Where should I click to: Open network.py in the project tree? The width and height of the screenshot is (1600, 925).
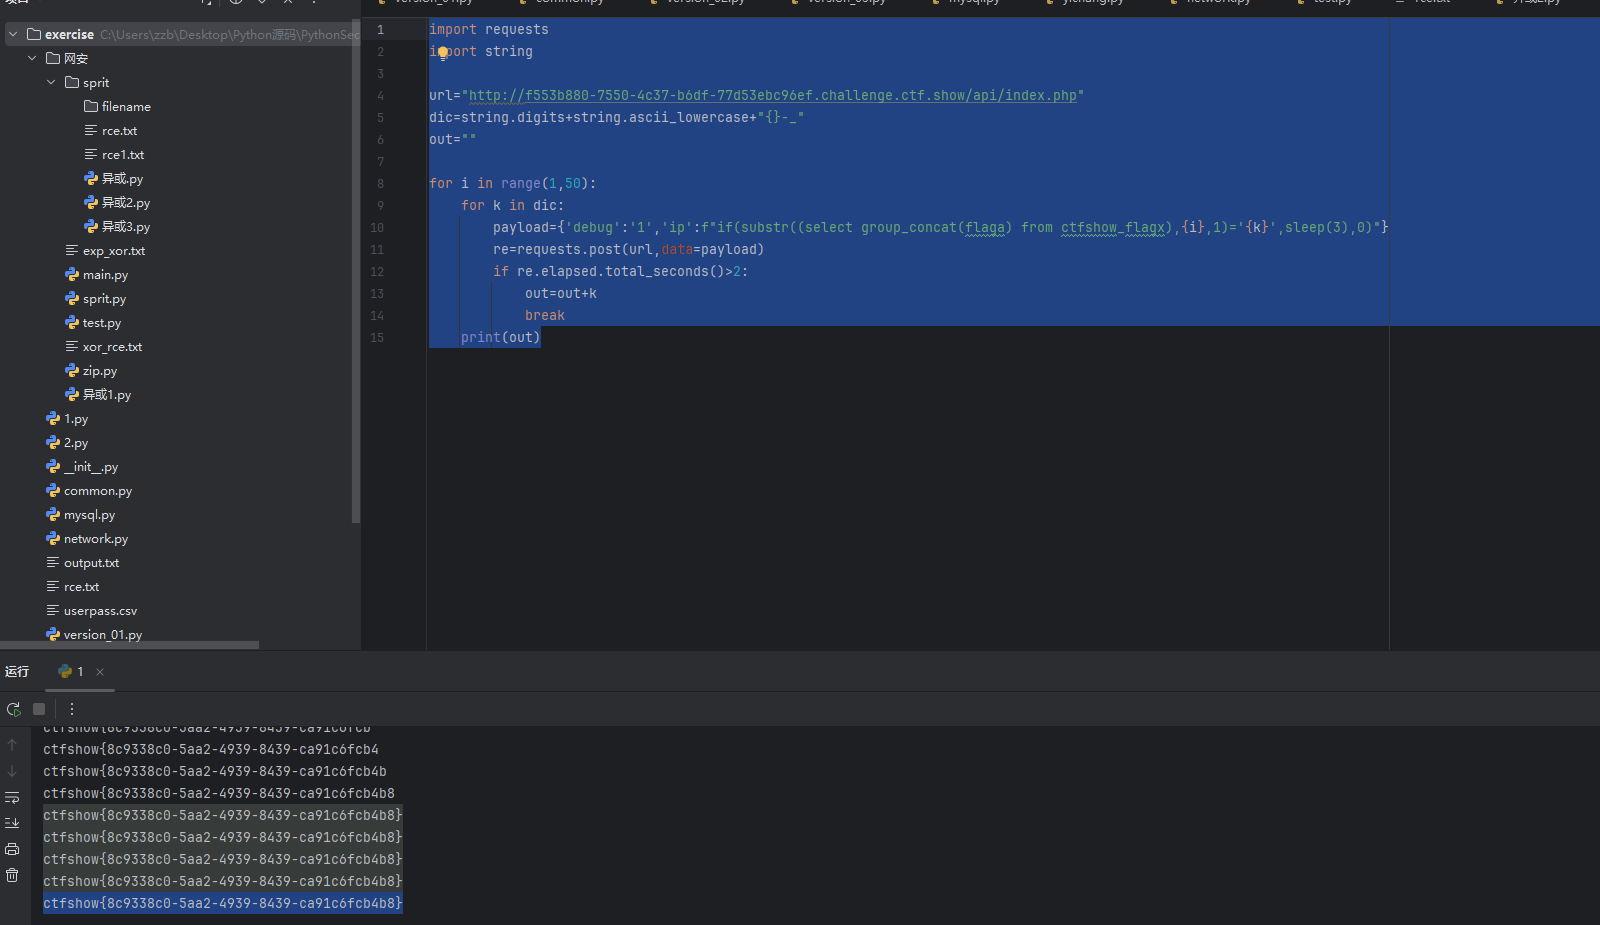pos(96,538)
